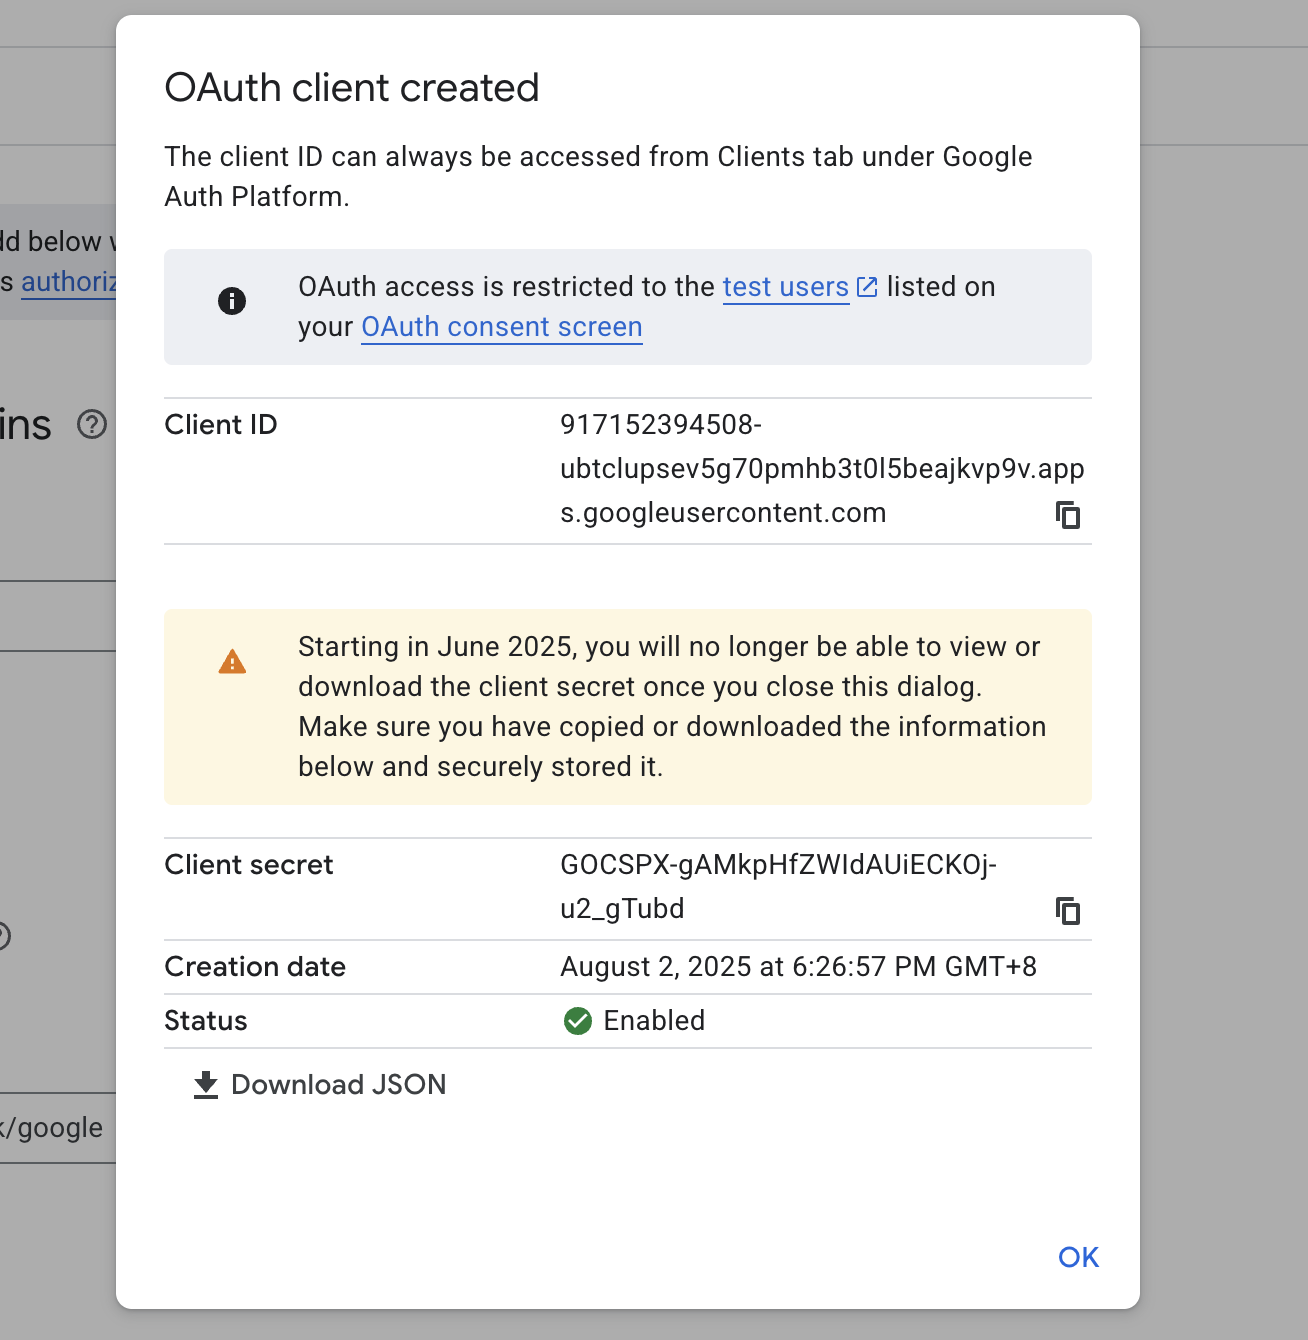Click the Starting in June 2025 warning text
The height and width of the screenshot is (1340, 1308).
672,707
